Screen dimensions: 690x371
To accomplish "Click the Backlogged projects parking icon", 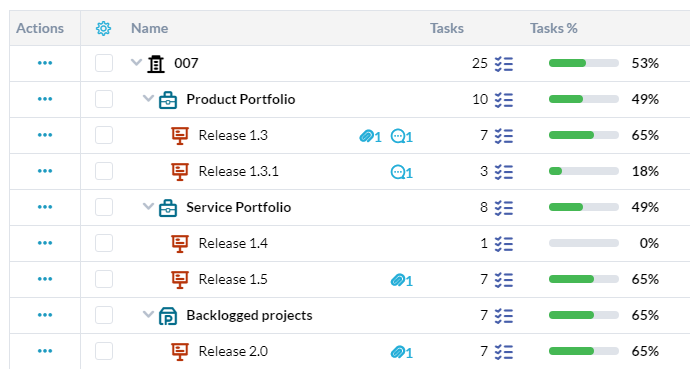I will pyautogui.click(x=168, y=316).
